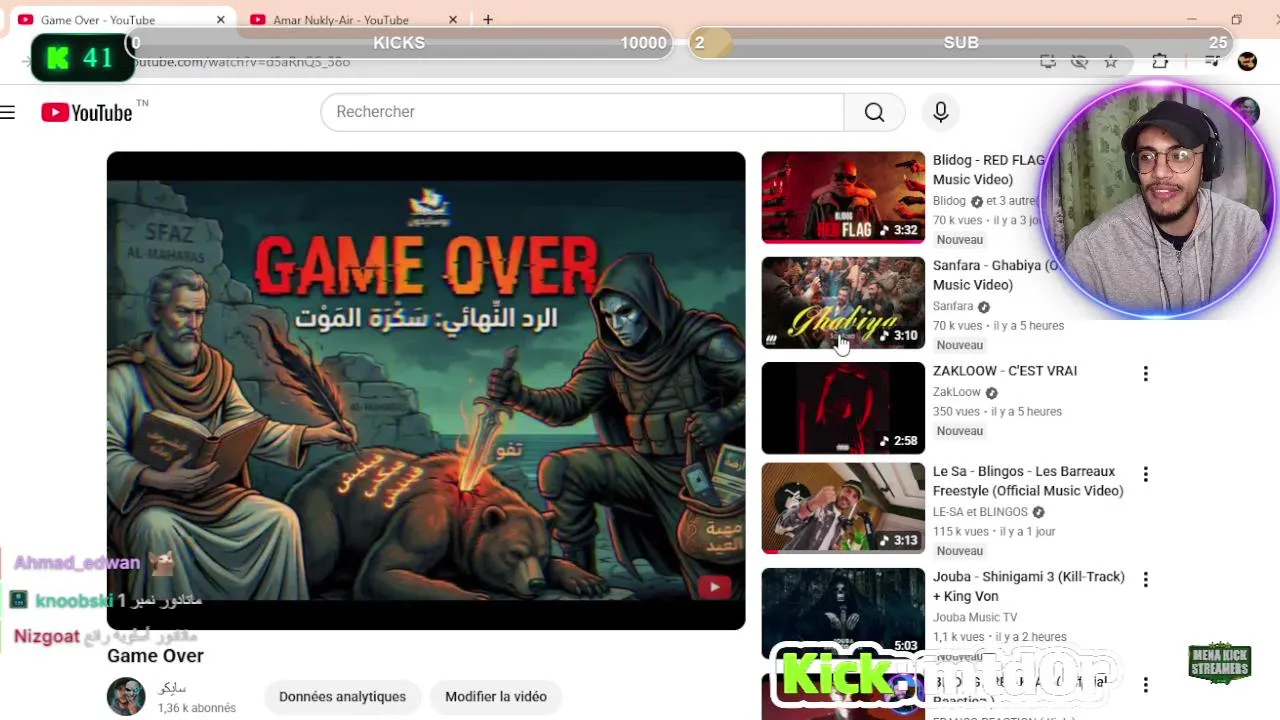Click the magnifier search button

pyautogui.click(x=874, y=112)
